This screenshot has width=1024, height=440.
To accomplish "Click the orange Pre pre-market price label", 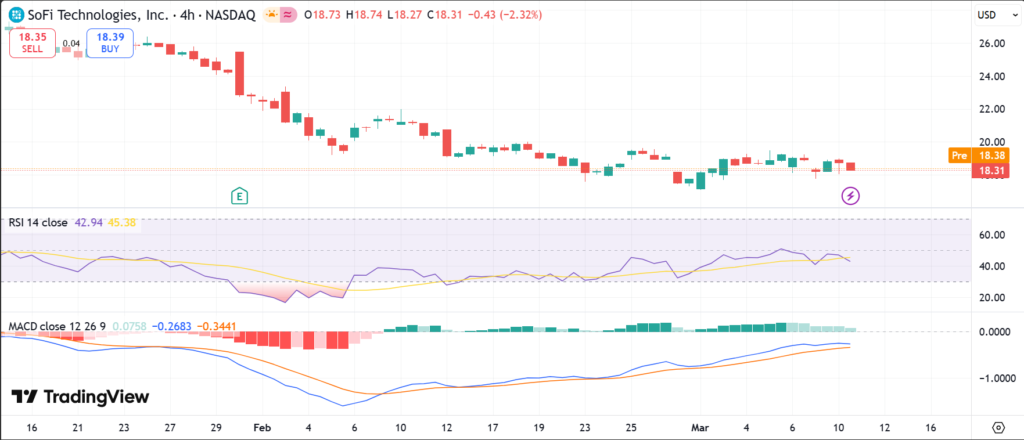I will click(977, 156).
